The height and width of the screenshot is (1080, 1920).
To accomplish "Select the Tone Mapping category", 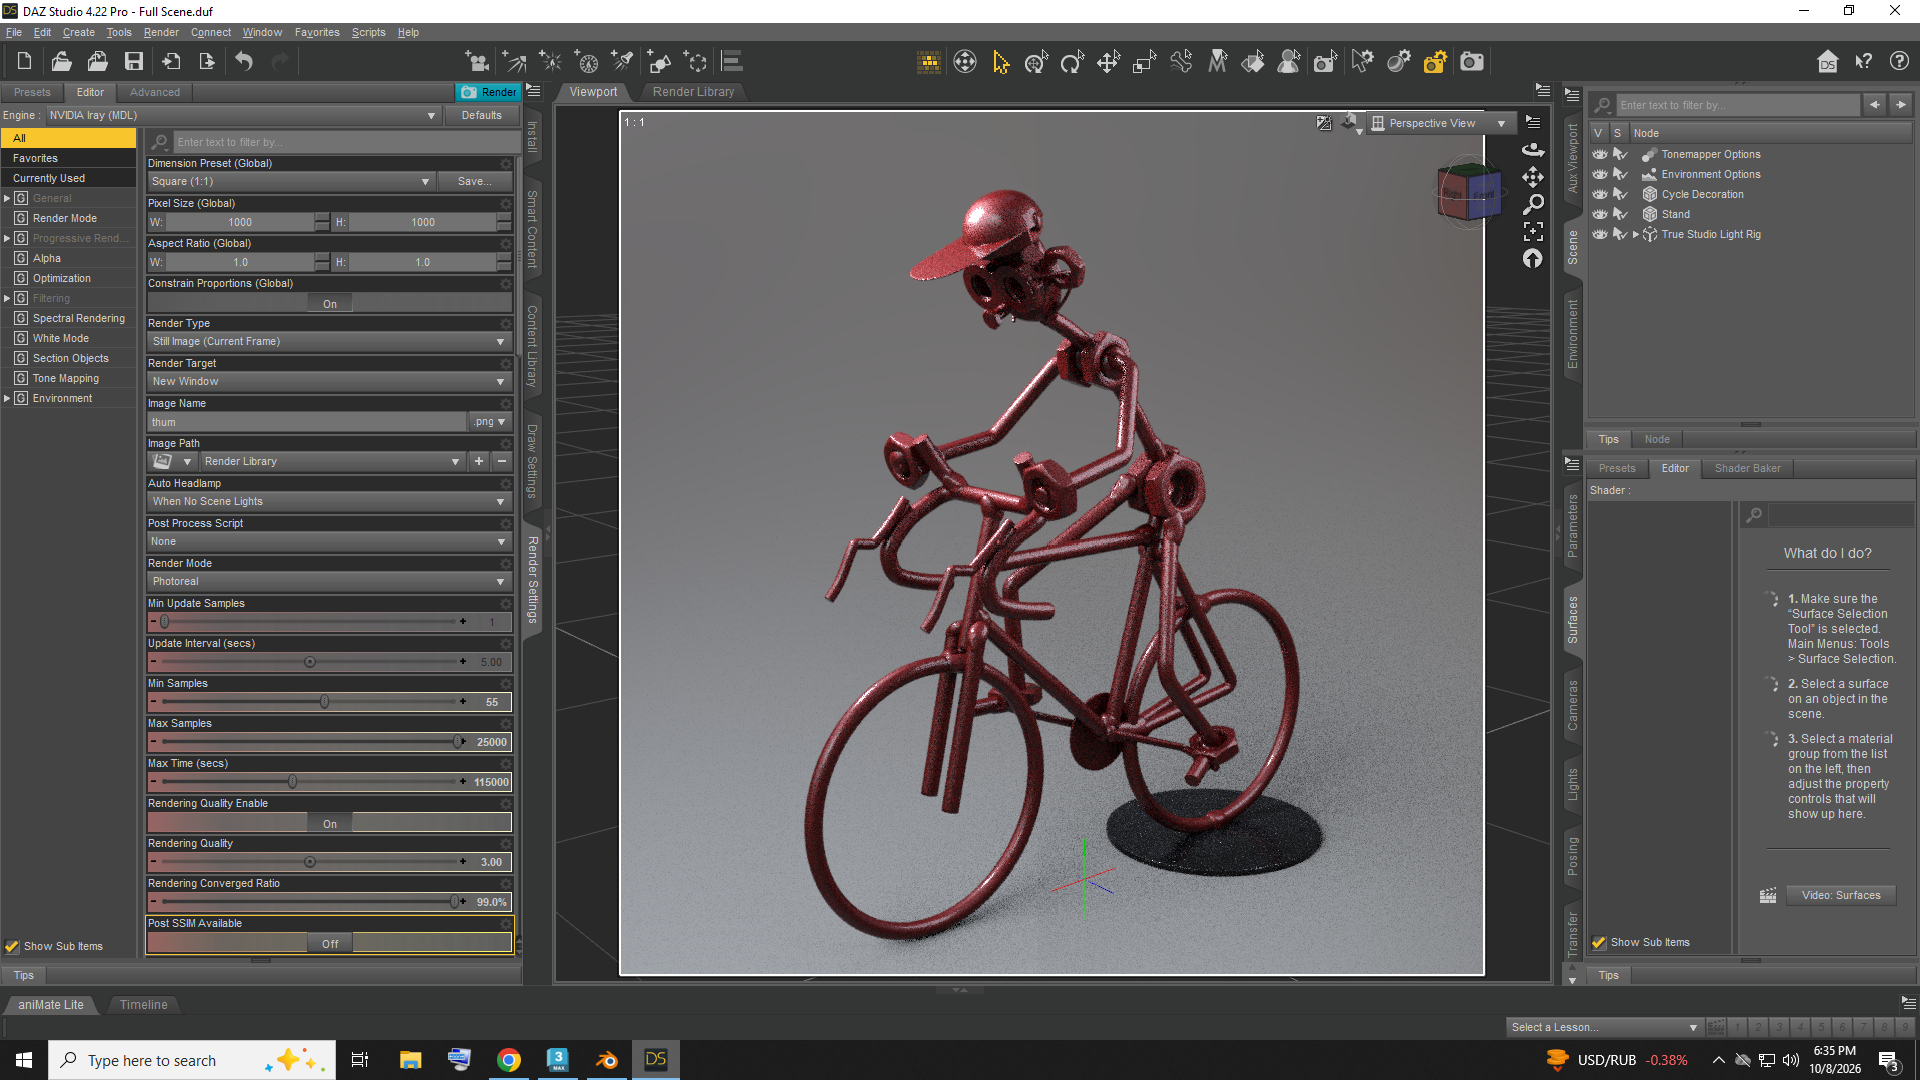I will (x=66, y=378).
